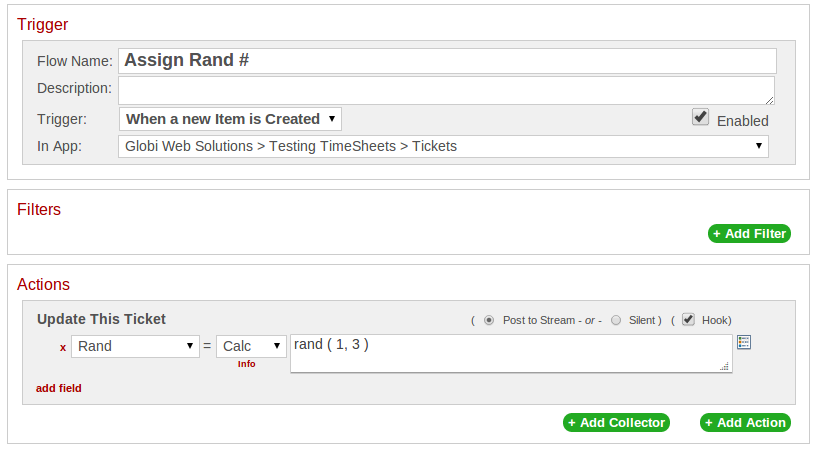Expand the In App selection dropdown

(x=443, y=147)
